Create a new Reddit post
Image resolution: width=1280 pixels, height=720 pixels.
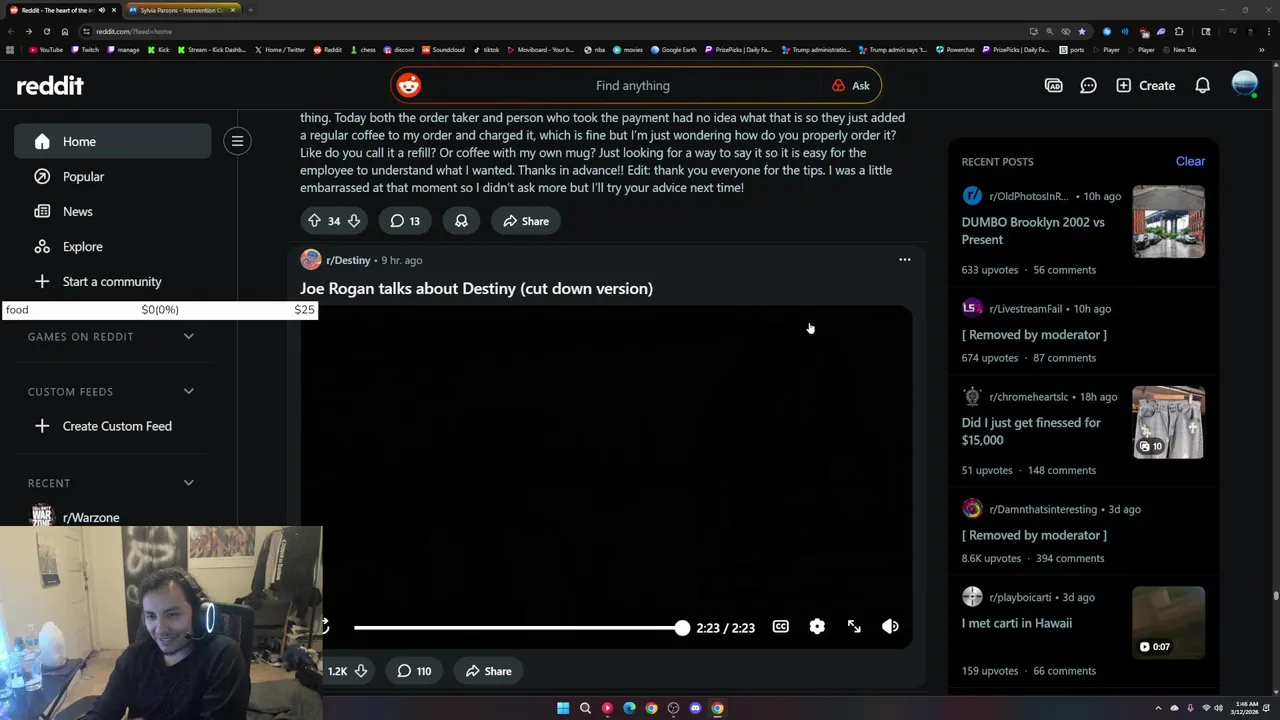[1145, 85]
